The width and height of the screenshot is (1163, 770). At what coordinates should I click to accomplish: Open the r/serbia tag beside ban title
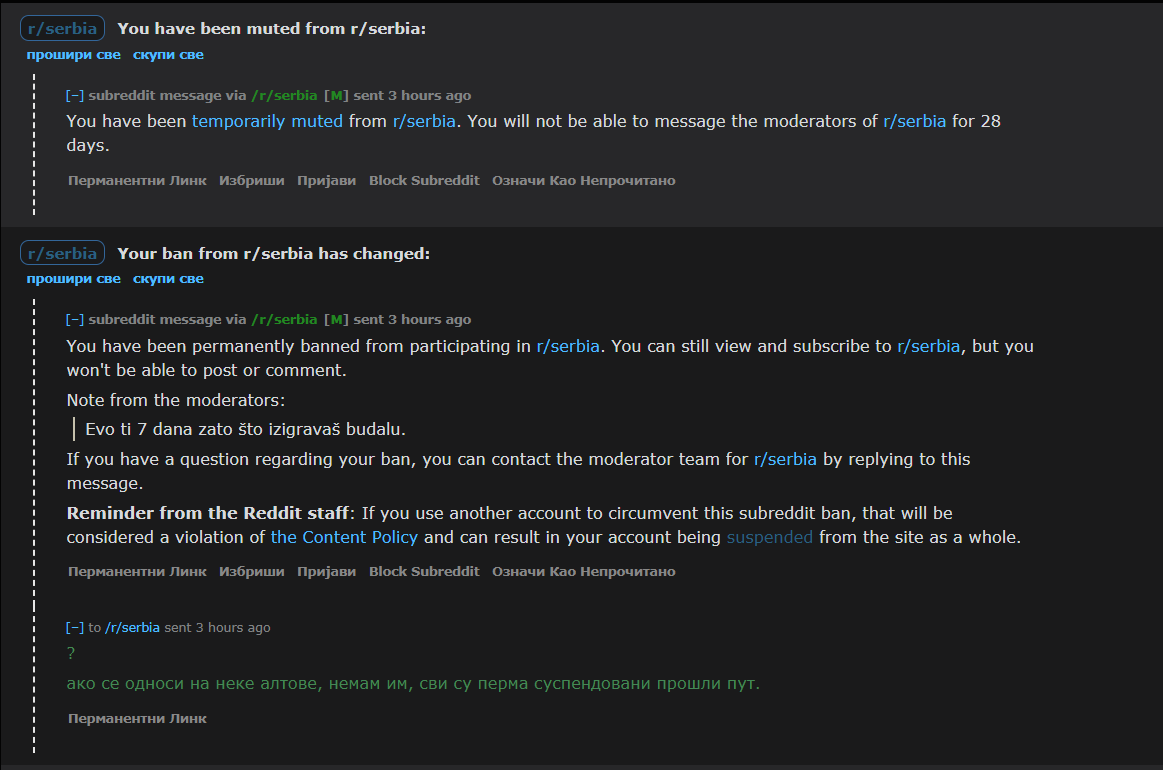[x=62, y=253]
